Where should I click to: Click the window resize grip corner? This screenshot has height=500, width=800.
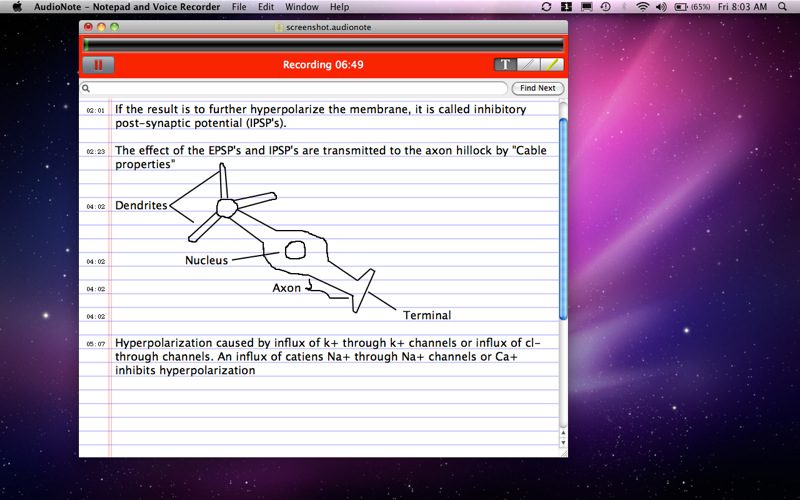point(563,453)
